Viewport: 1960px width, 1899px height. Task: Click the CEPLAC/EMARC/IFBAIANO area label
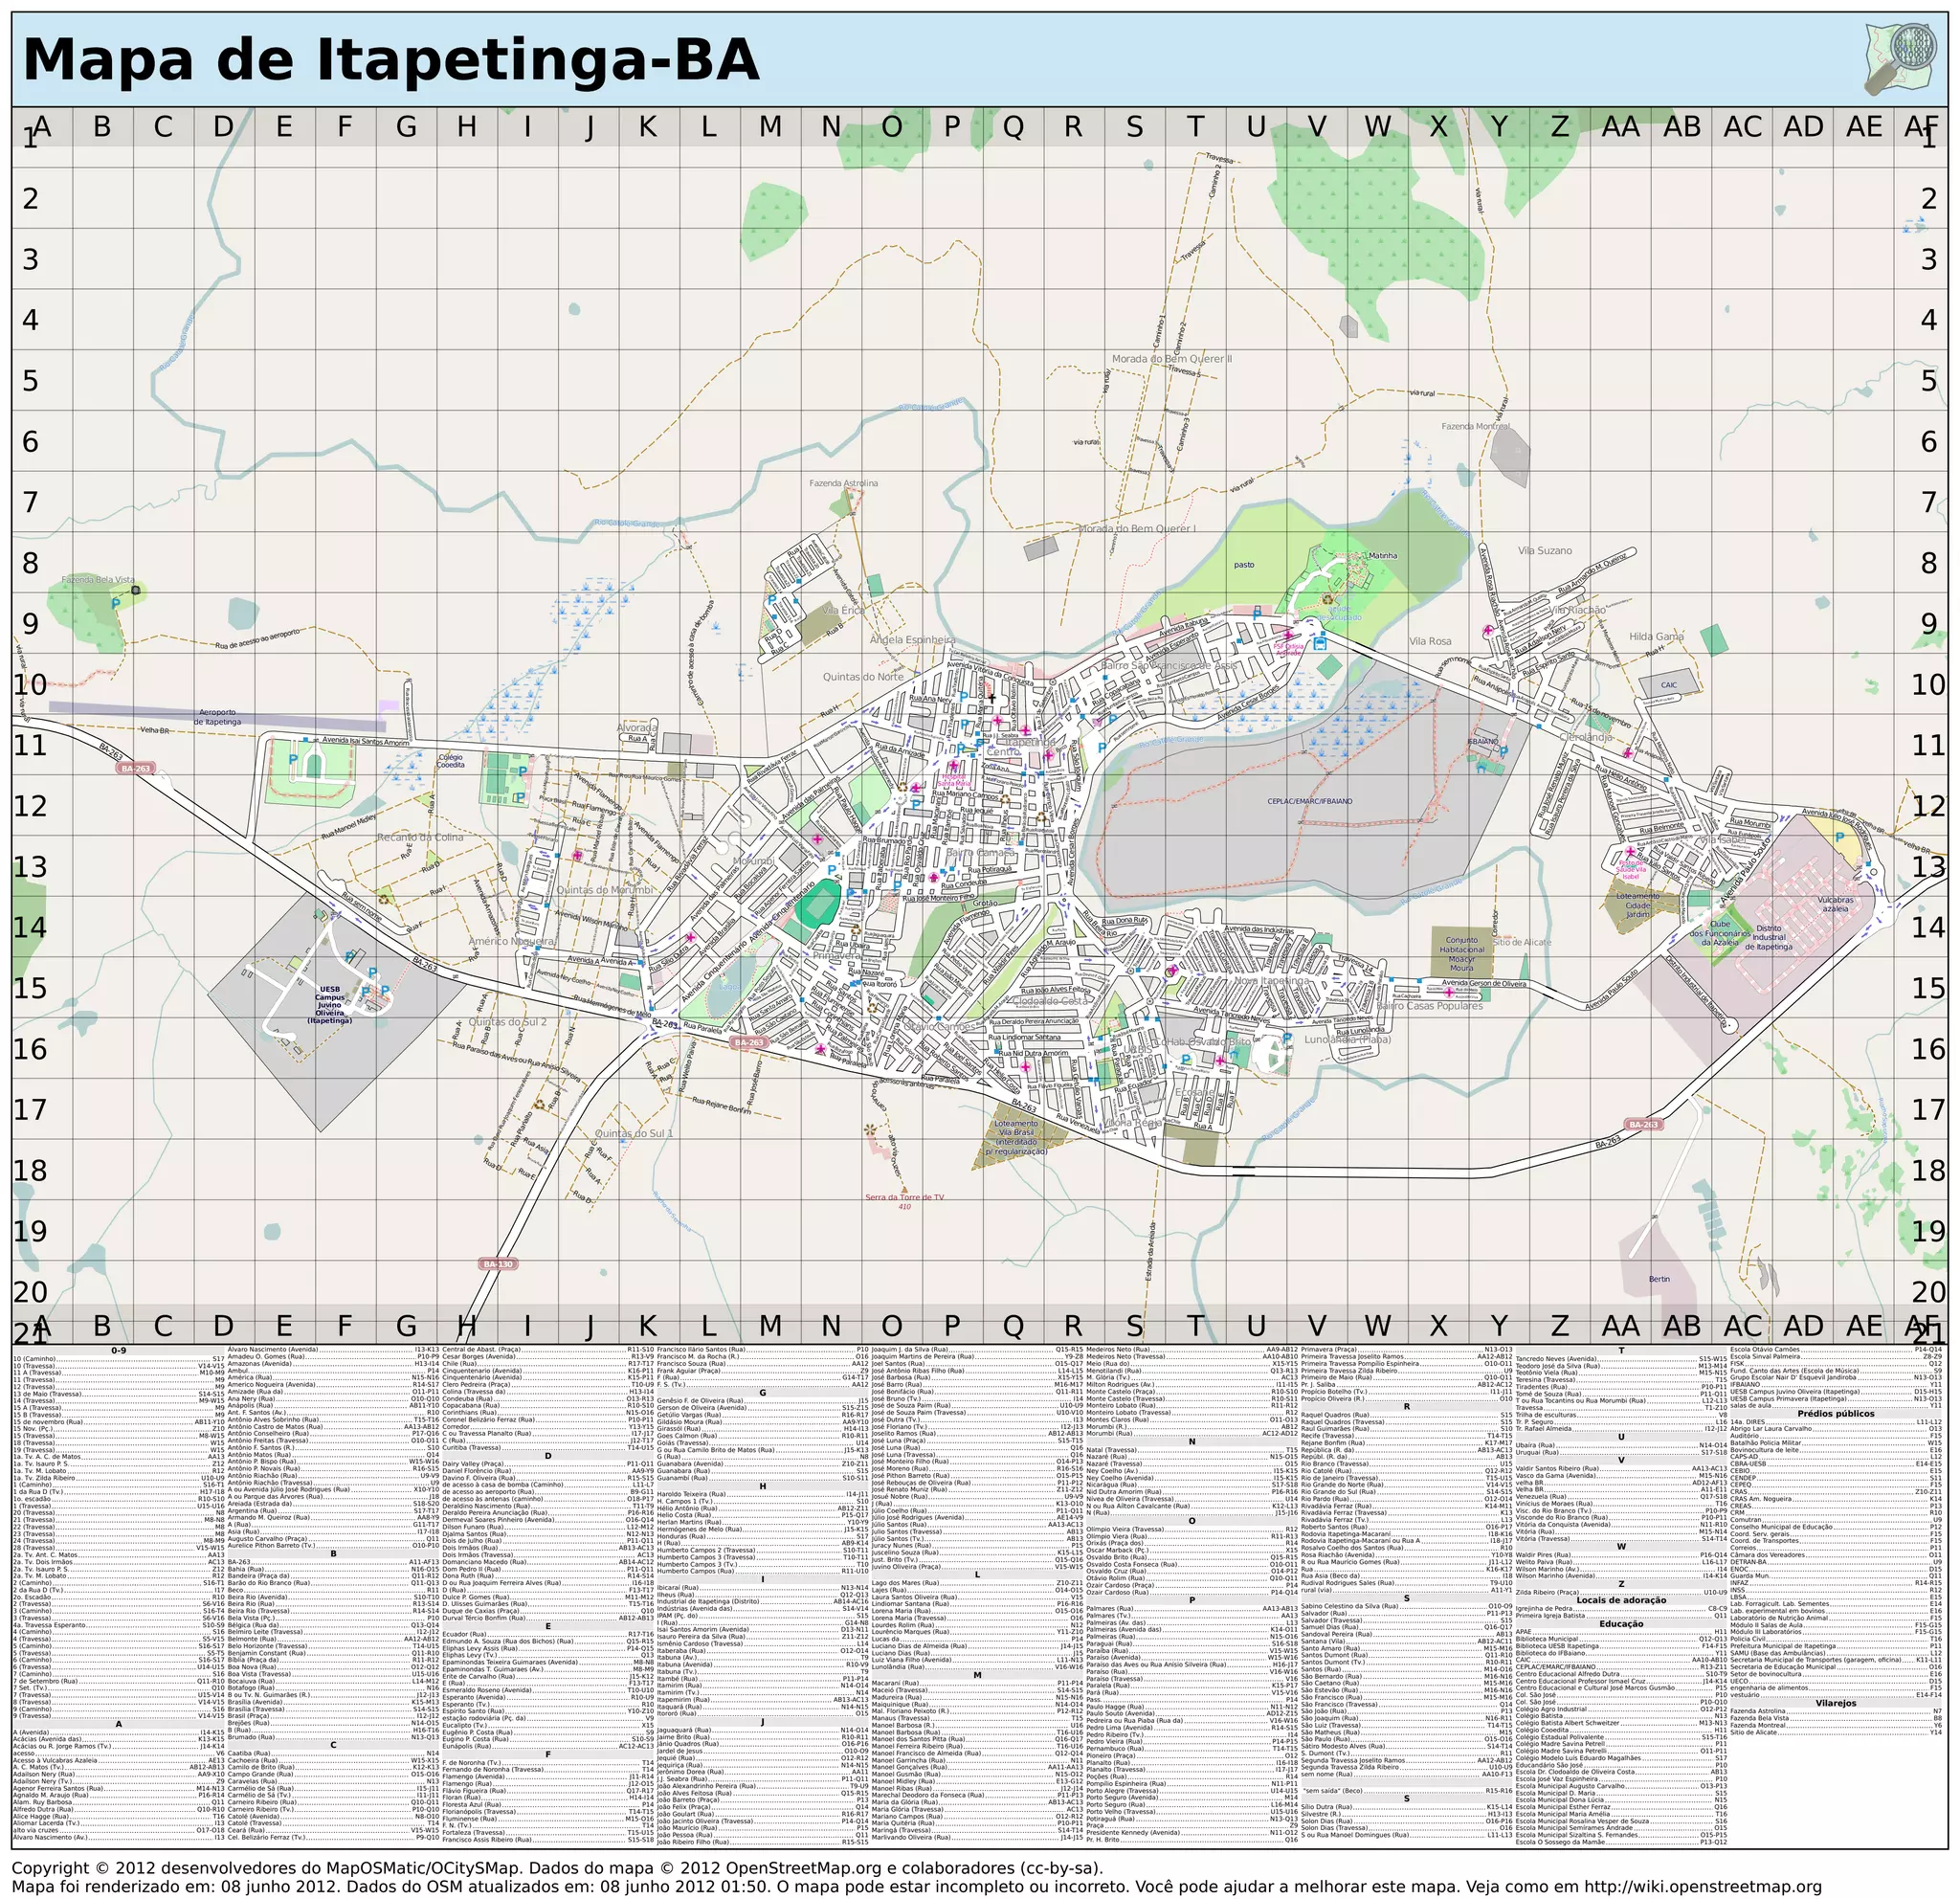coord(1309,801)
